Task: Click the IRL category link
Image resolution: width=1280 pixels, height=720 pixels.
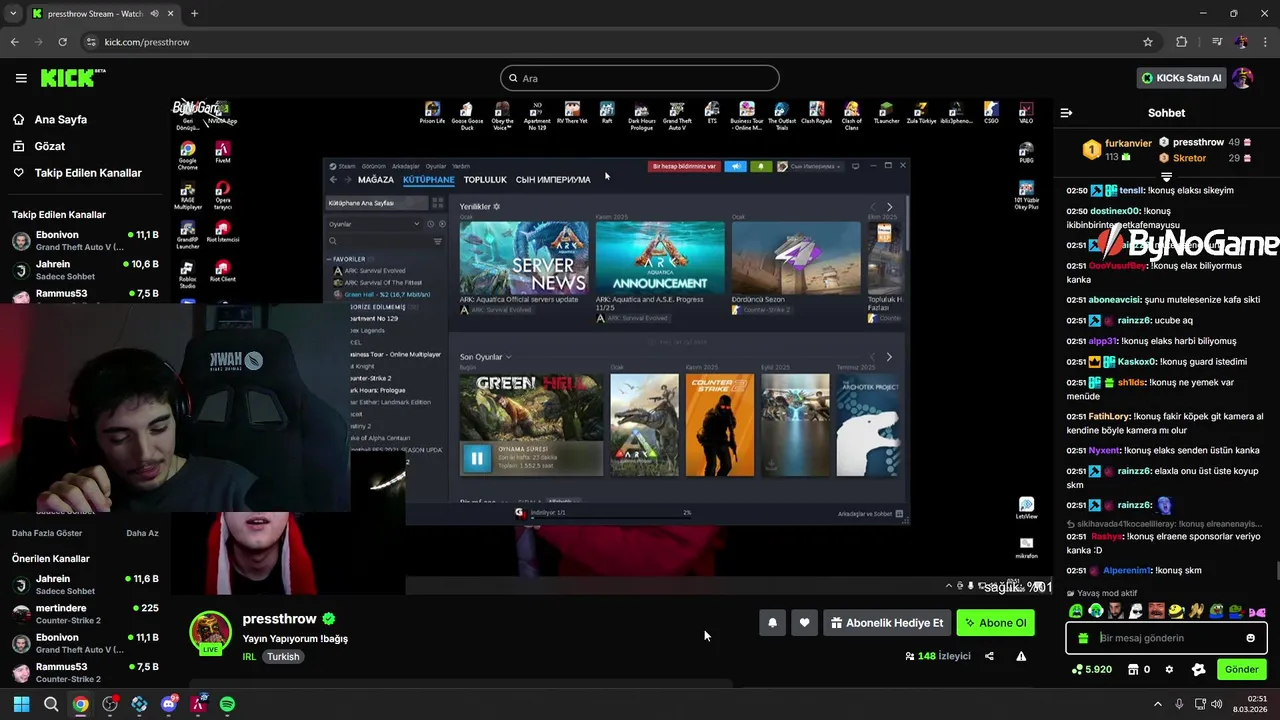Action: (249, 657)
